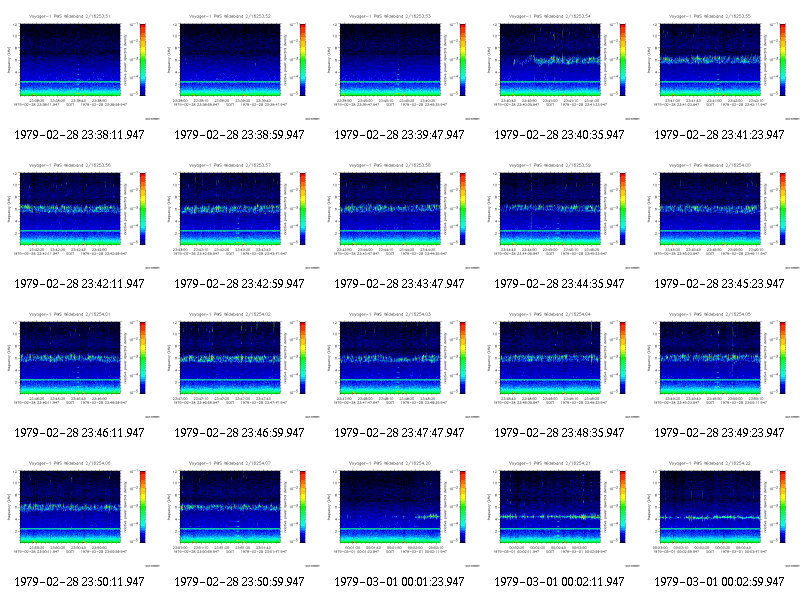The image size is (800, 596).
Task: Click the caption 1979-02-28 23:40:35.947
Action: [x=559, y=135]
